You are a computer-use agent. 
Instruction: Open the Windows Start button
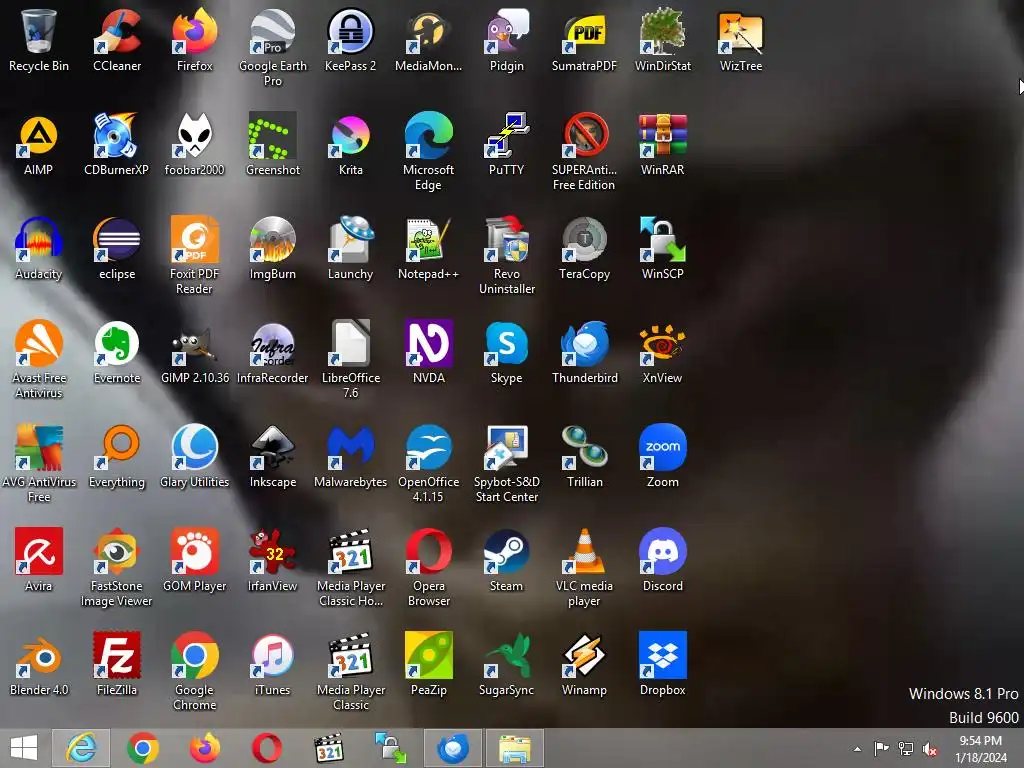(x=24, y=748)
